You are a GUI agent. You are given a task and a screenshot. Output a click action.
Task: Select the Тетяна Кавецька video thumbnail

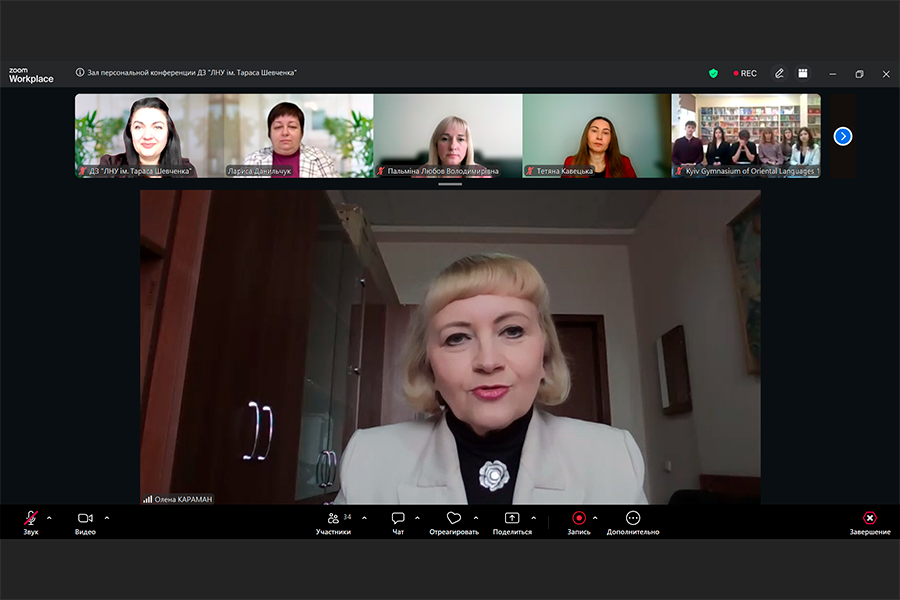point(597,136)
